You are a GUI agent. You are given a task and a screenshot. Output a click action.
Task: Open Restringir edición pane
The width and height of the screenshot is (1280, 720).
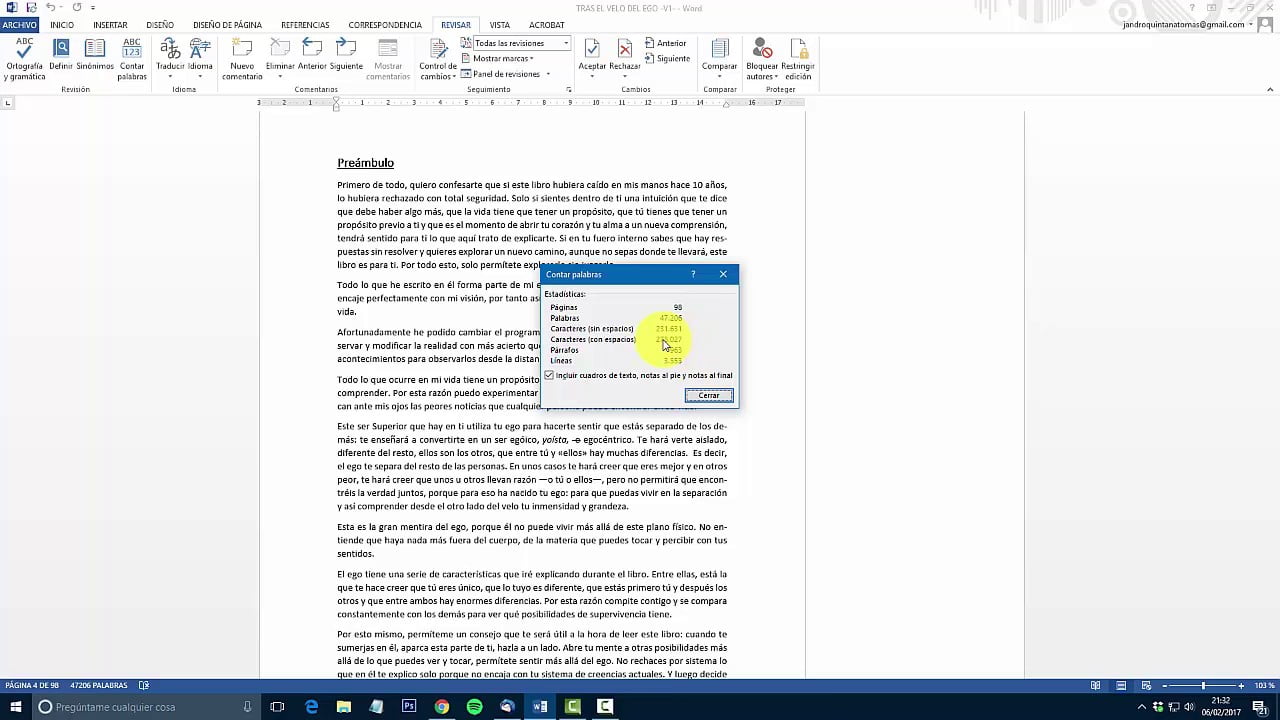pos(798,60)
